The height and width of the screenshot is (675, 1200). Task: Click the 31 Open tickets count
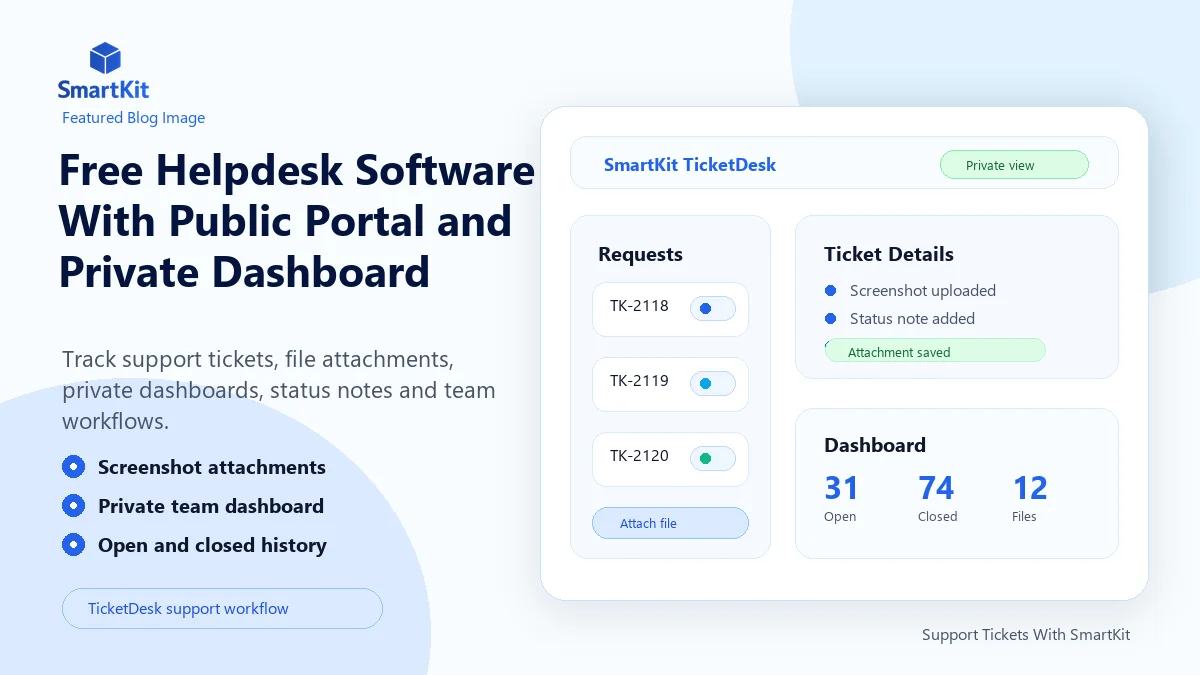[x=841, y=488]
